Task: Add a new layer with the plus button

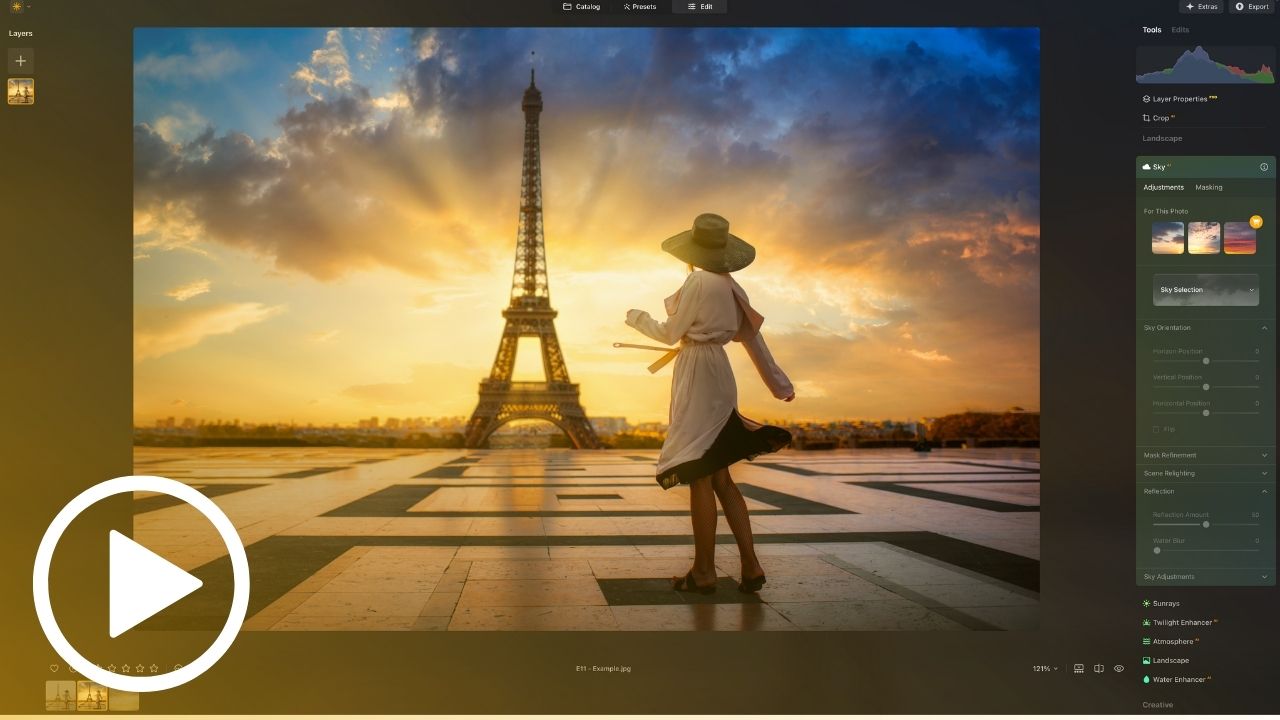Action: 21,61
